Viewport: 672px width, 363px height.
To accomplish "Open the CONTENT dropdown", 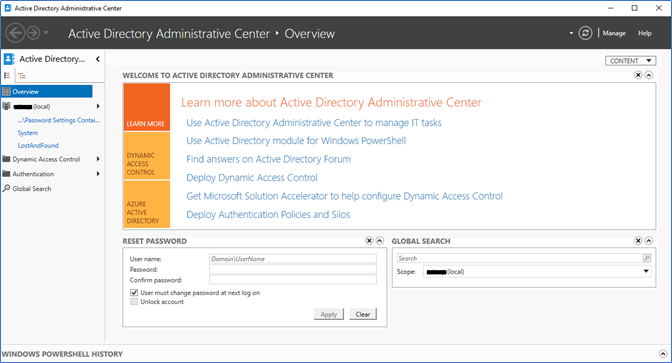I will point(630,61).
